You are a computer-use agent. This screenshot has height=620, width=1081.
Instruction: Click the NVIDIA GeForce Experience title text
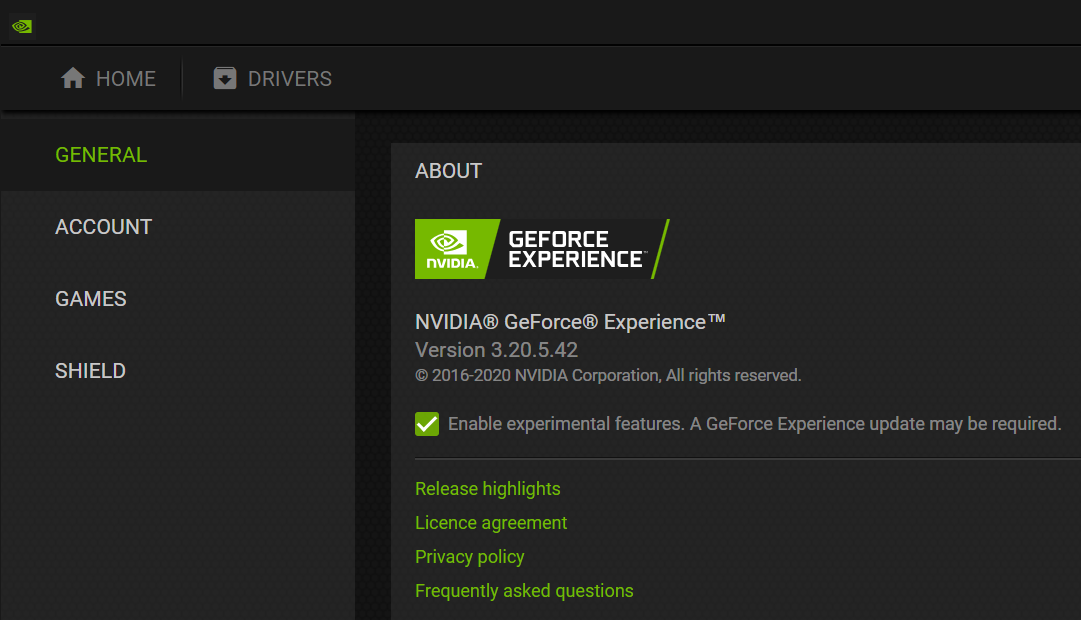569,321
